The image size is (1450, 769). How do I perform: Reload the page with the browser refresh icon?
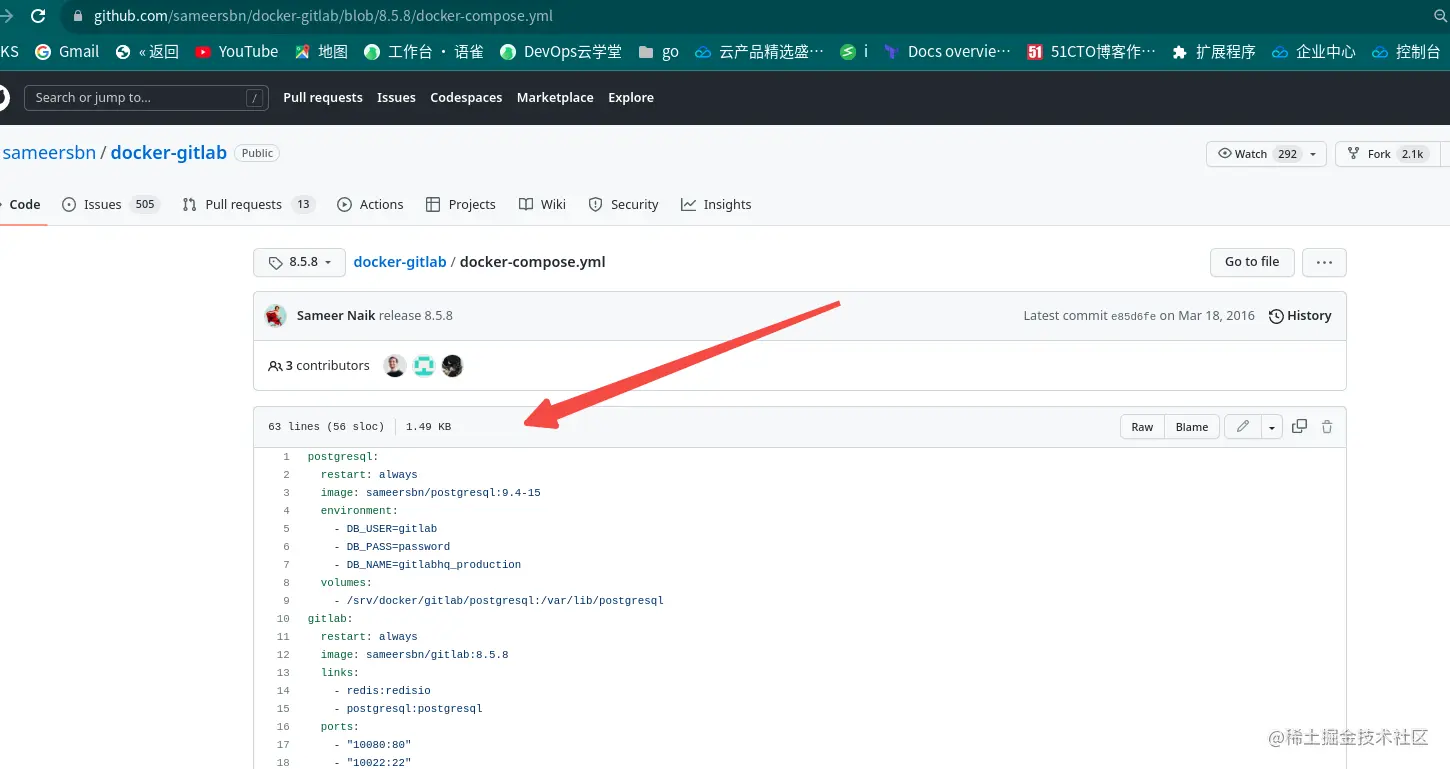pyautogui.click(x=38, y=16)
